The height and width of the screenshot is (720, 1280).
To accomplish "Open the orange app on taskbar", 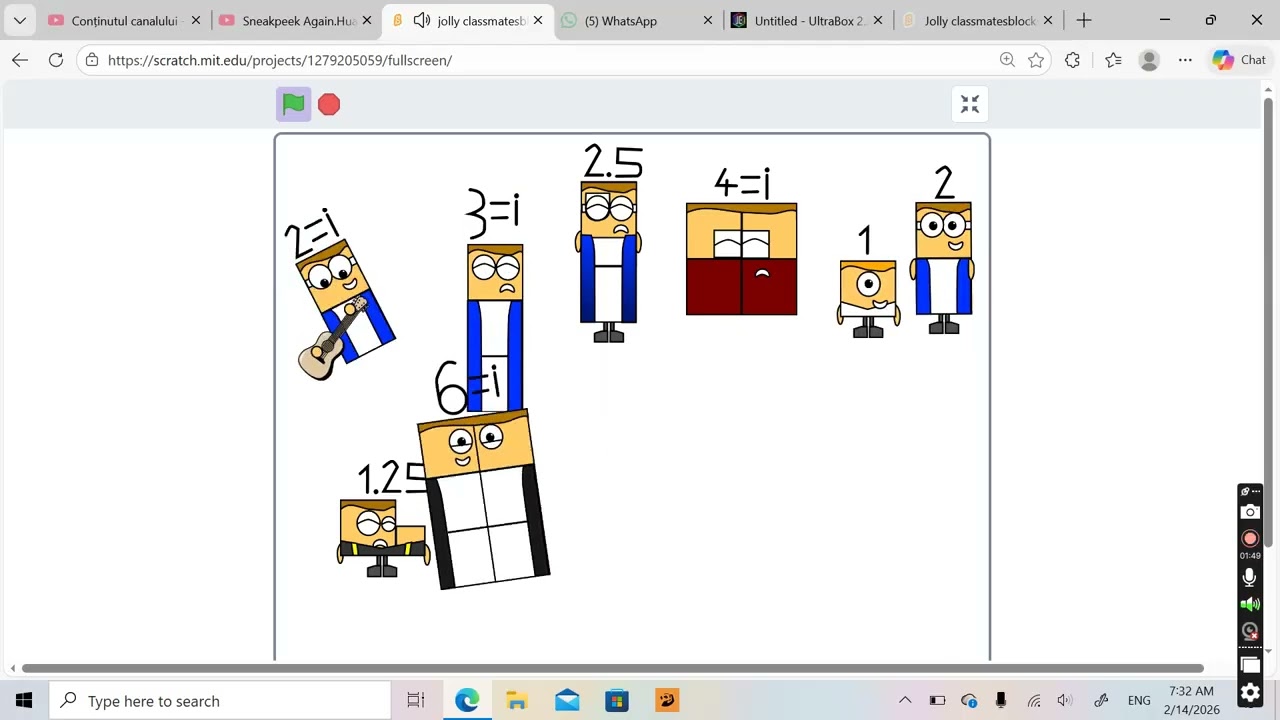I will [667, 701].
